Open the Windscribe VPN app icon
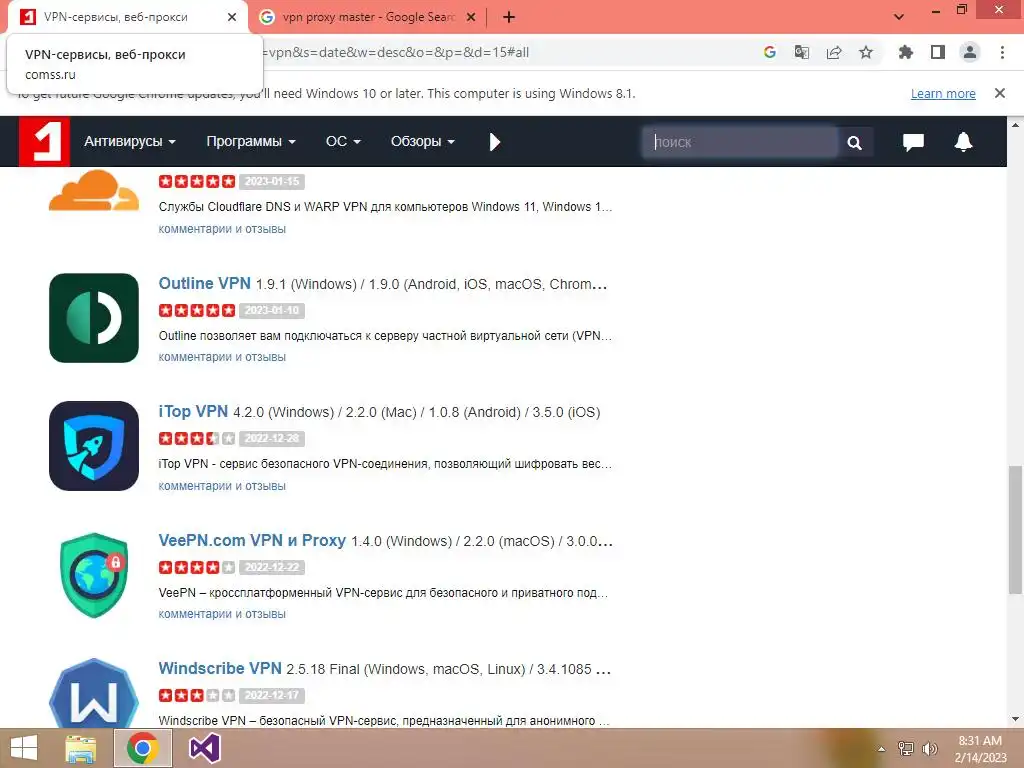Viewport: 1024px width, 768px height. point(94,693)
